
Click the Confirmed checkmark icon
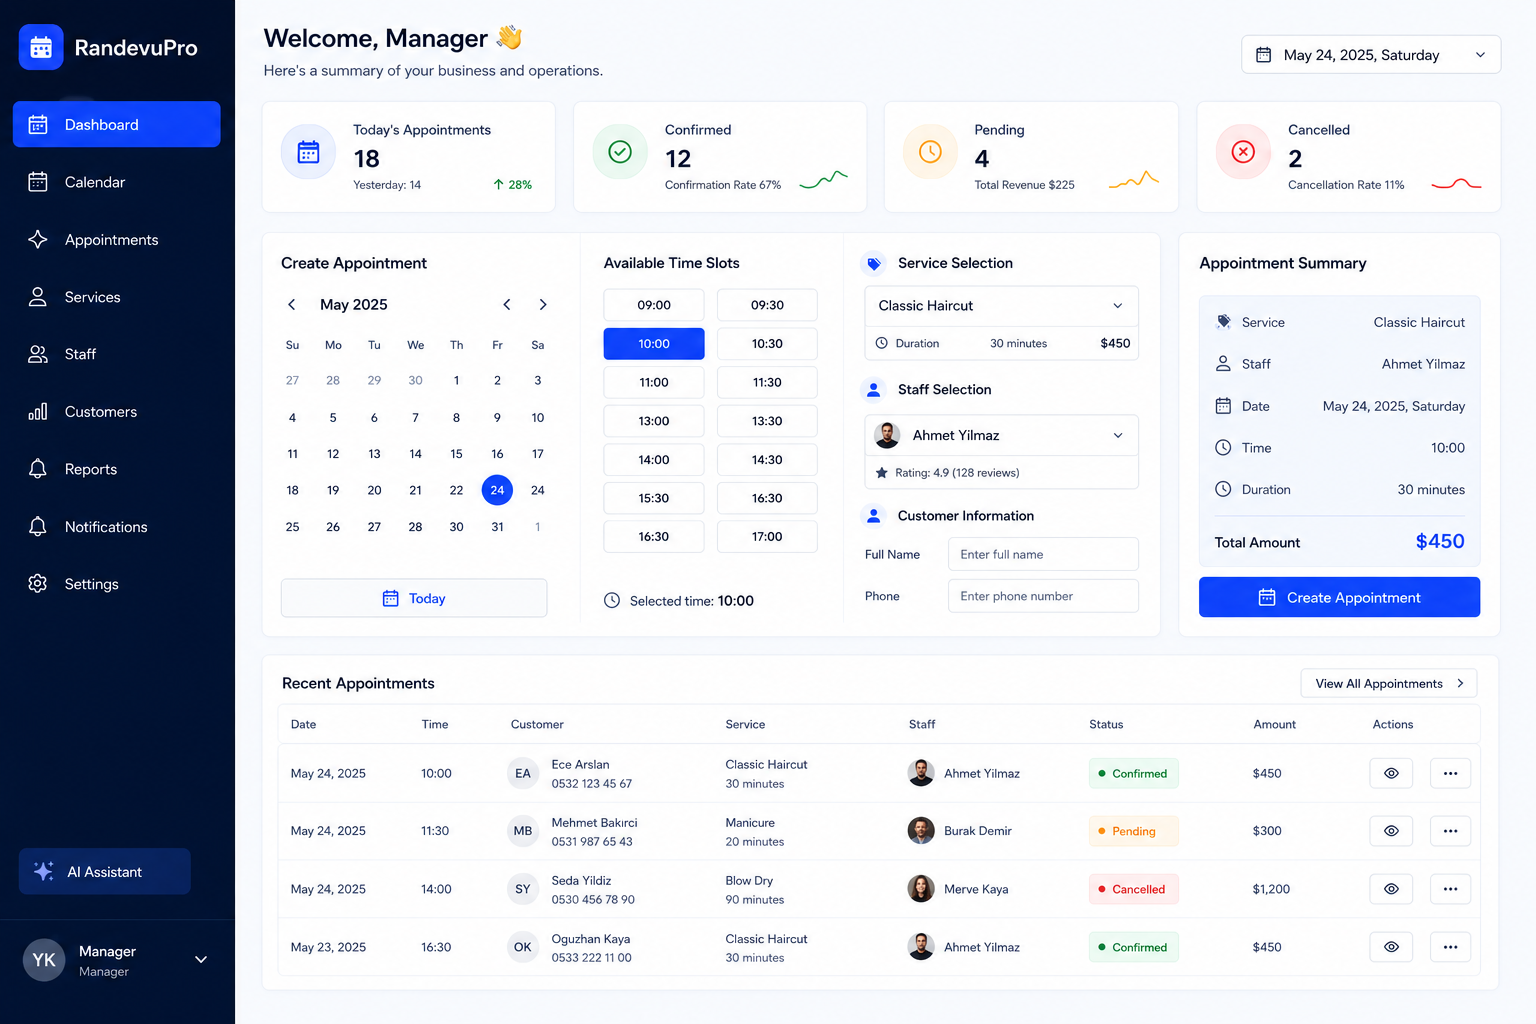tap(620, 152)
